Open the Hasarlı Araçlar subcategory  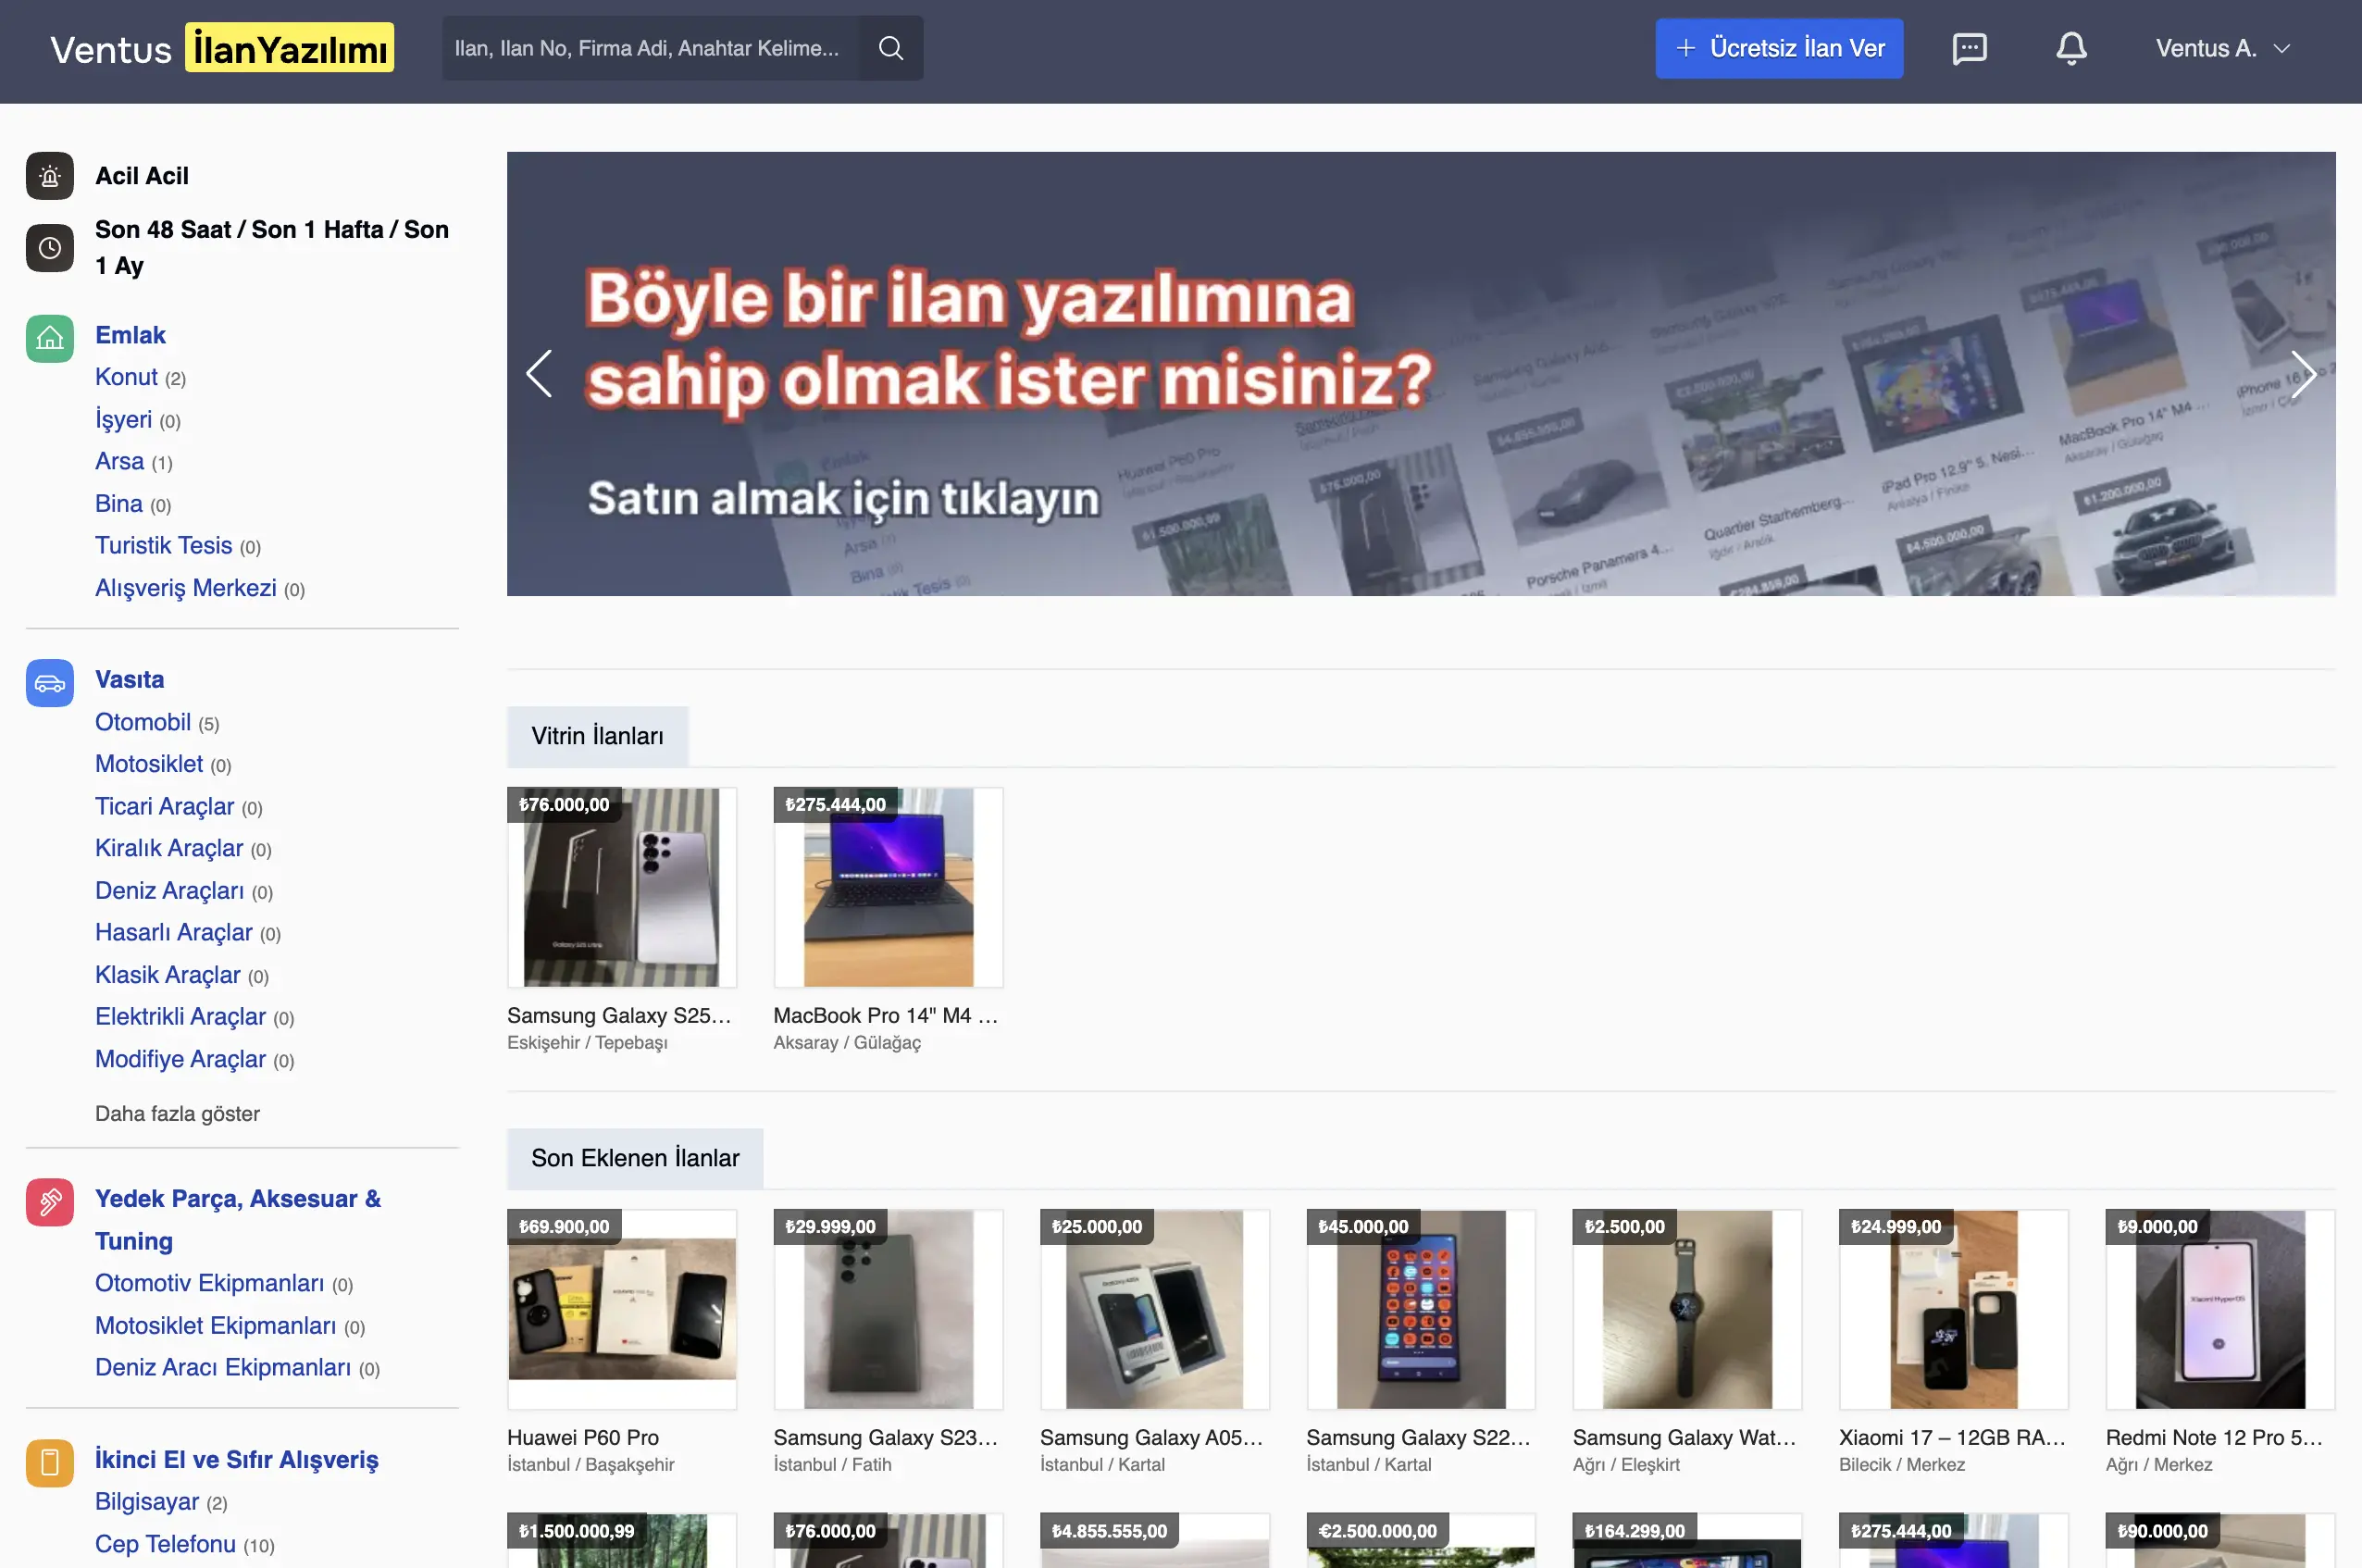tap(174, 932)
